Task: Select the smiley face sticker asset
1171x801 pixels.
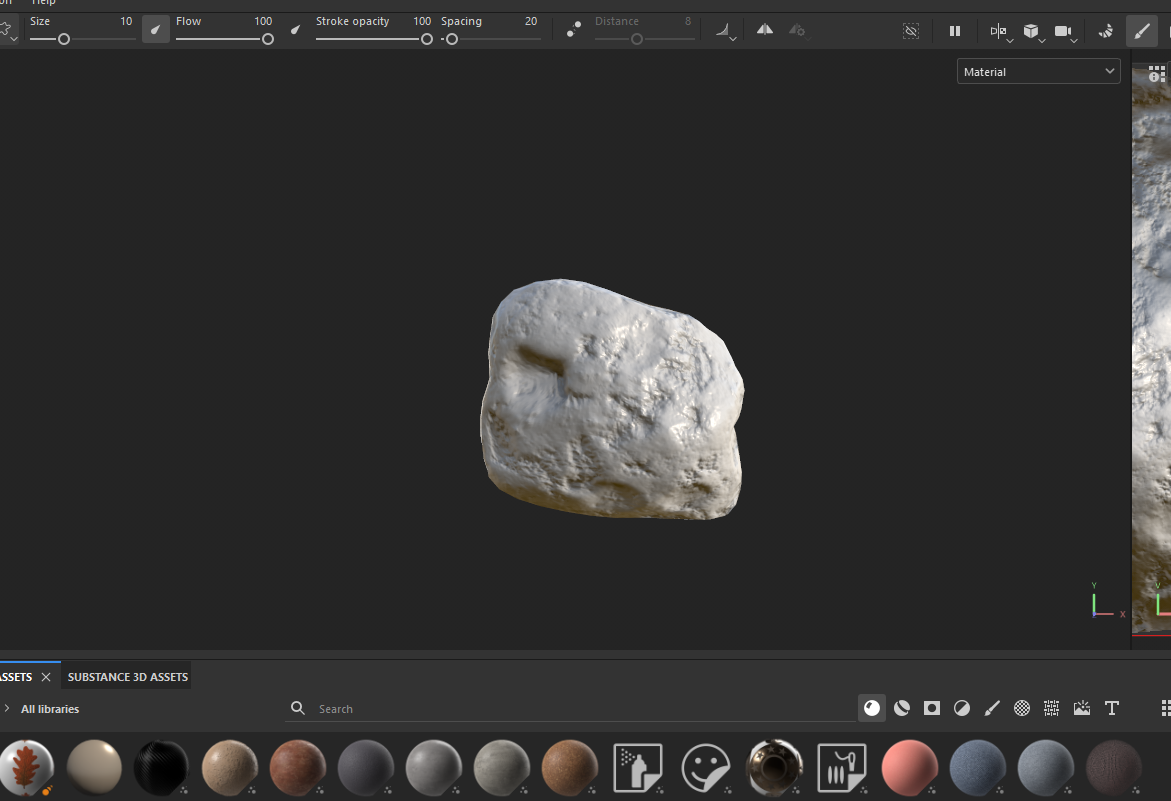Action: click(706, 767)
